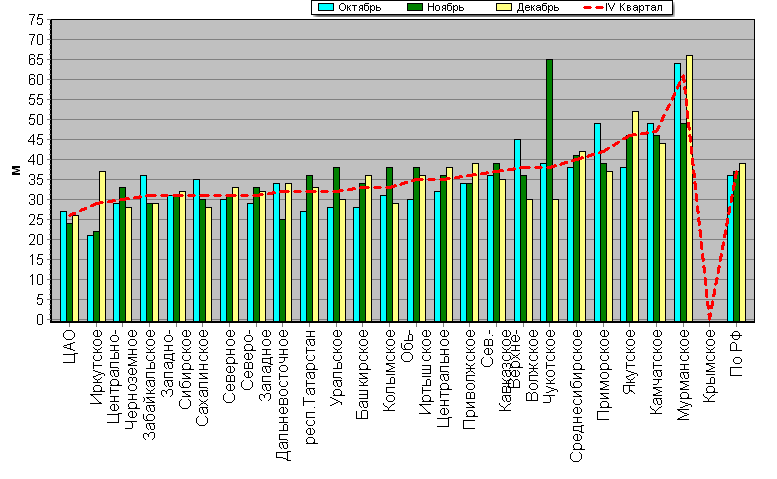Click the По РФ category label
Image resolution: width=777 pixels, height=479 pixels.
click(736, 353)
